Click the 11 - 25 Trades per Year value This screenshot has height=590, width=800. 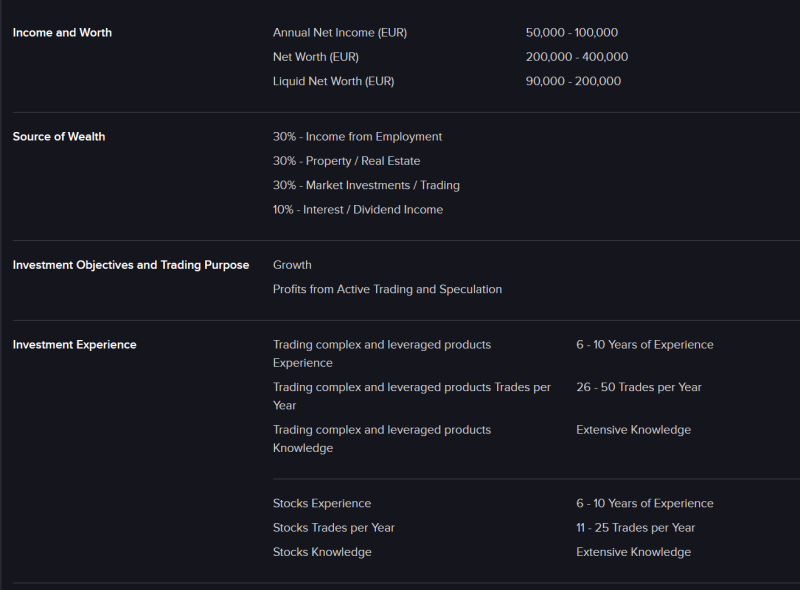click(x=635, y=528)
